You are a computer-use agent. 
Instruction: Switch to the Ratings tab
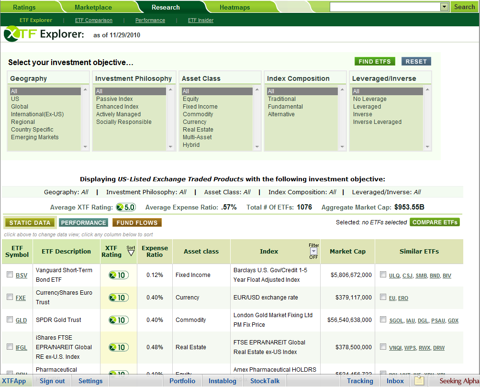pyautogui.click(x=24, y=7)
